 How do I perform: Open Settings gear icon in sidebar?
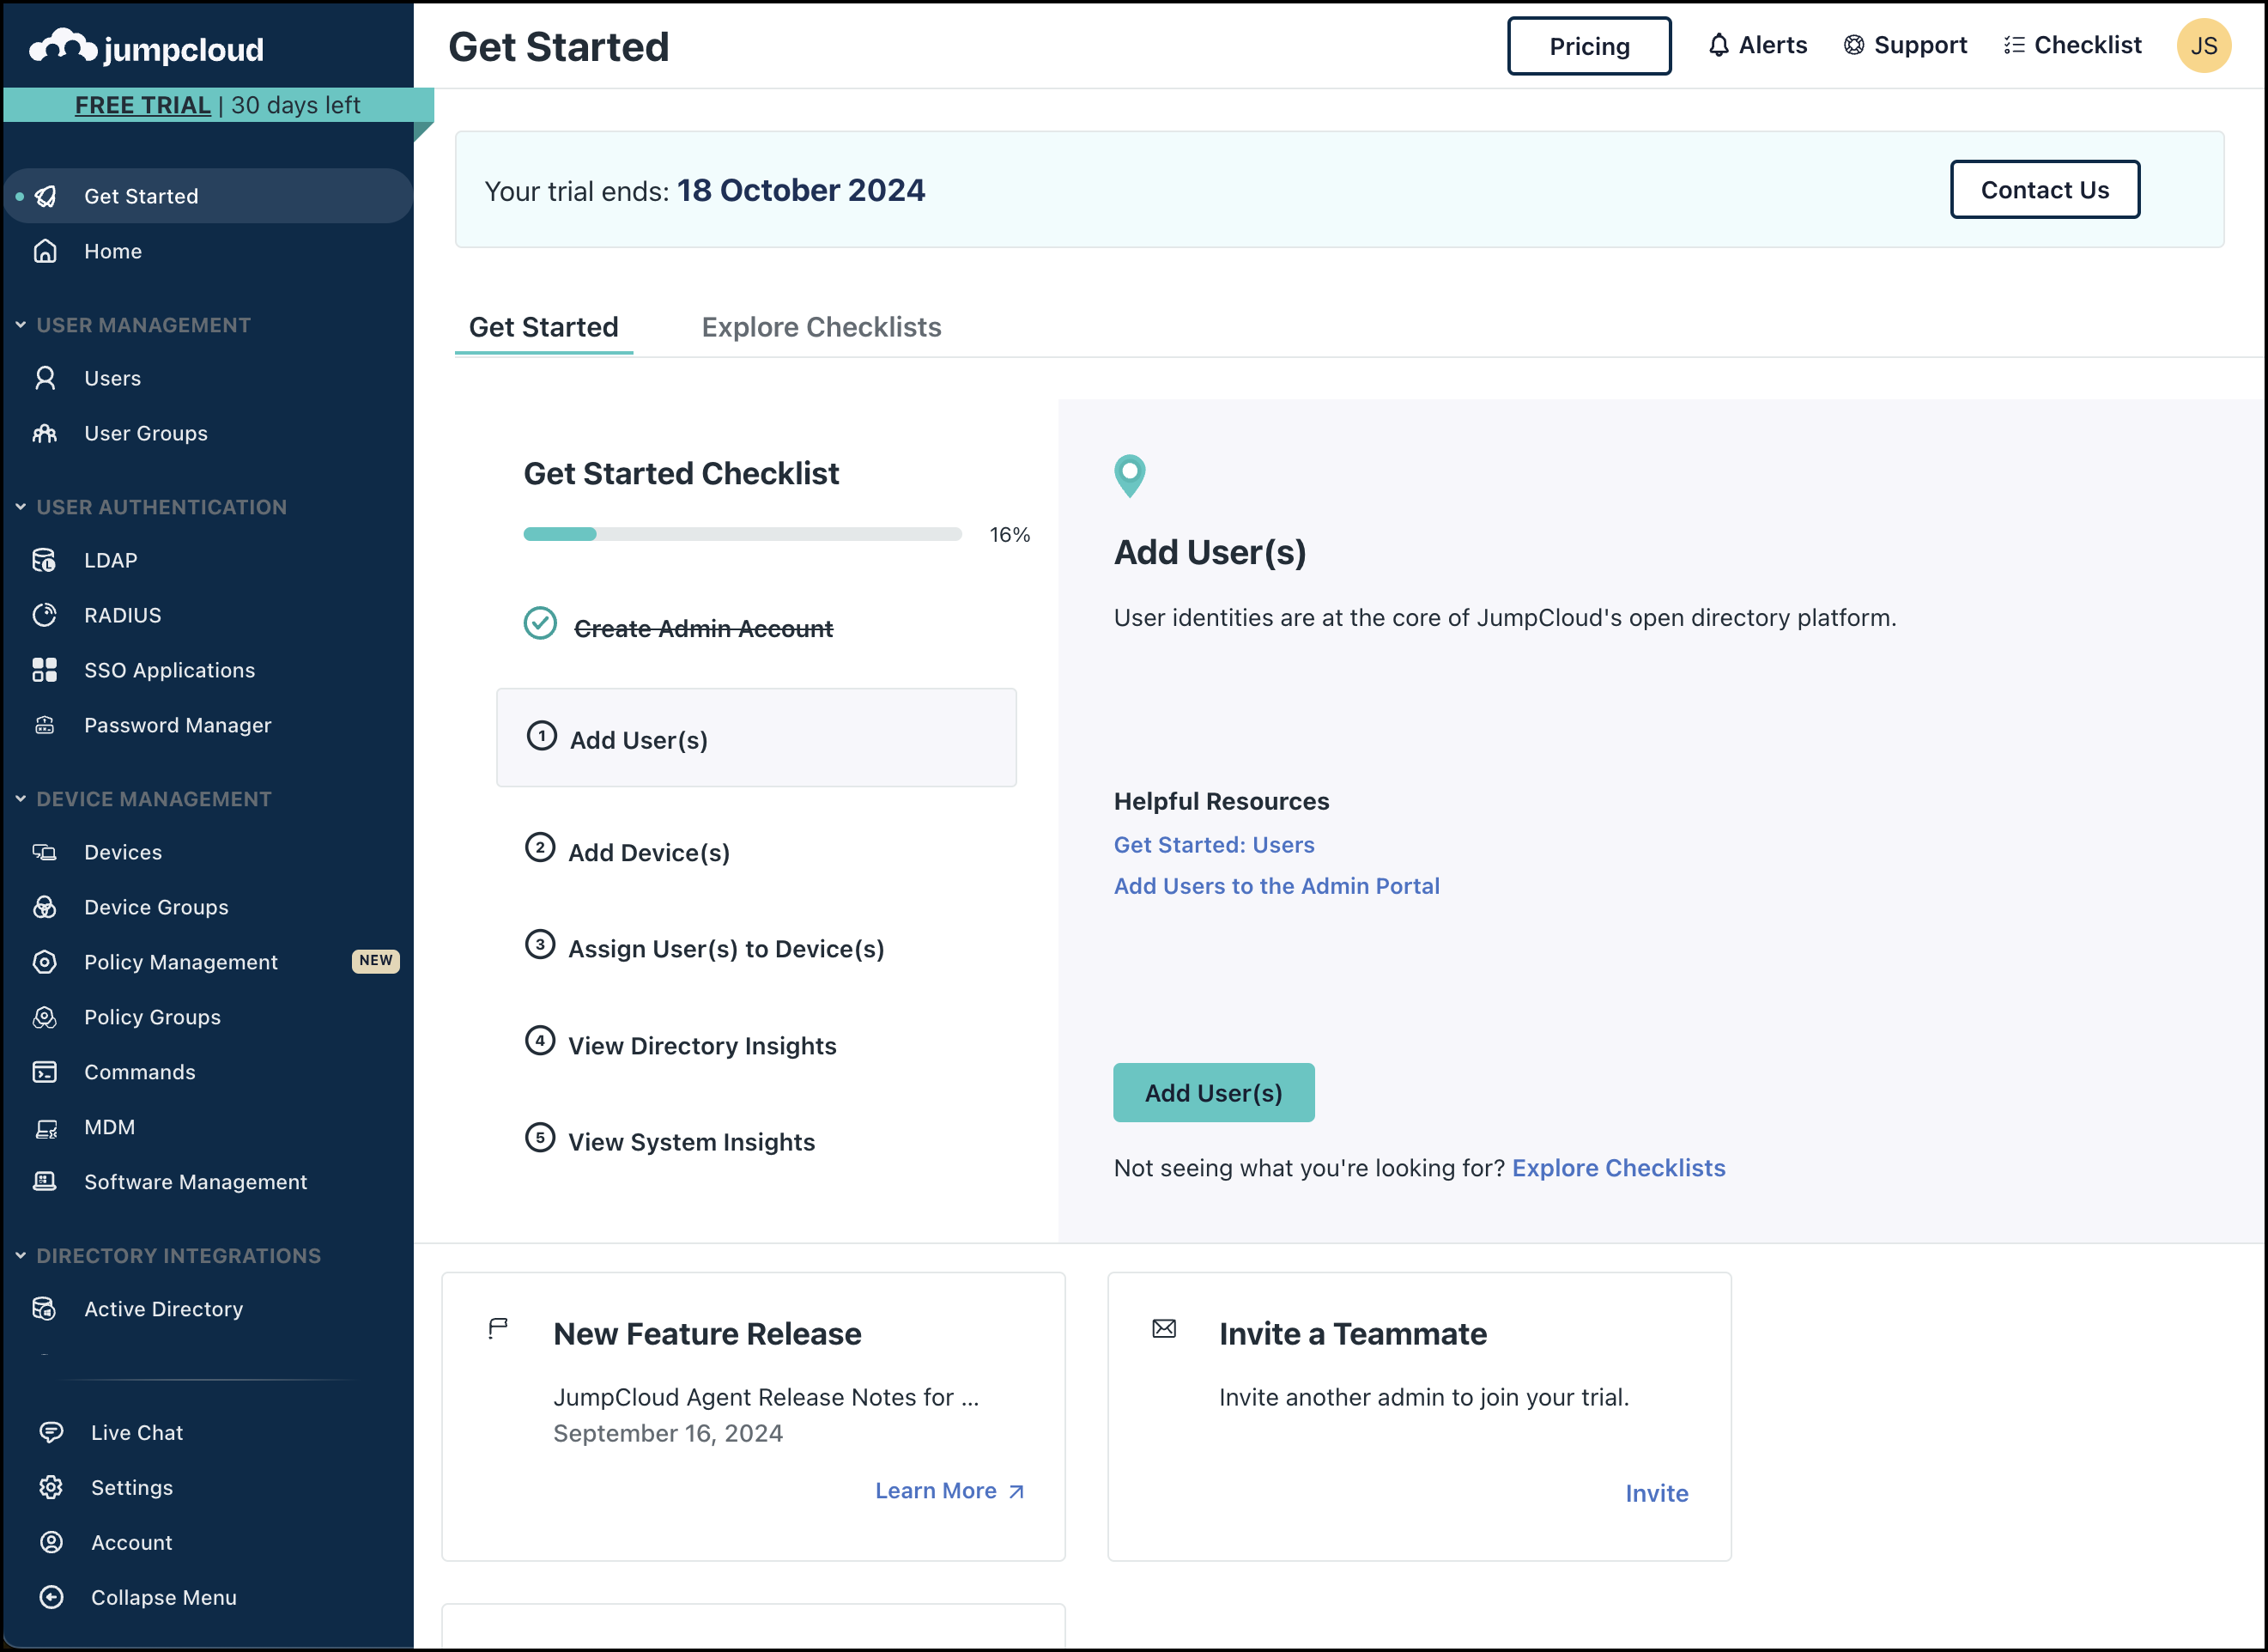(51, 1487)
